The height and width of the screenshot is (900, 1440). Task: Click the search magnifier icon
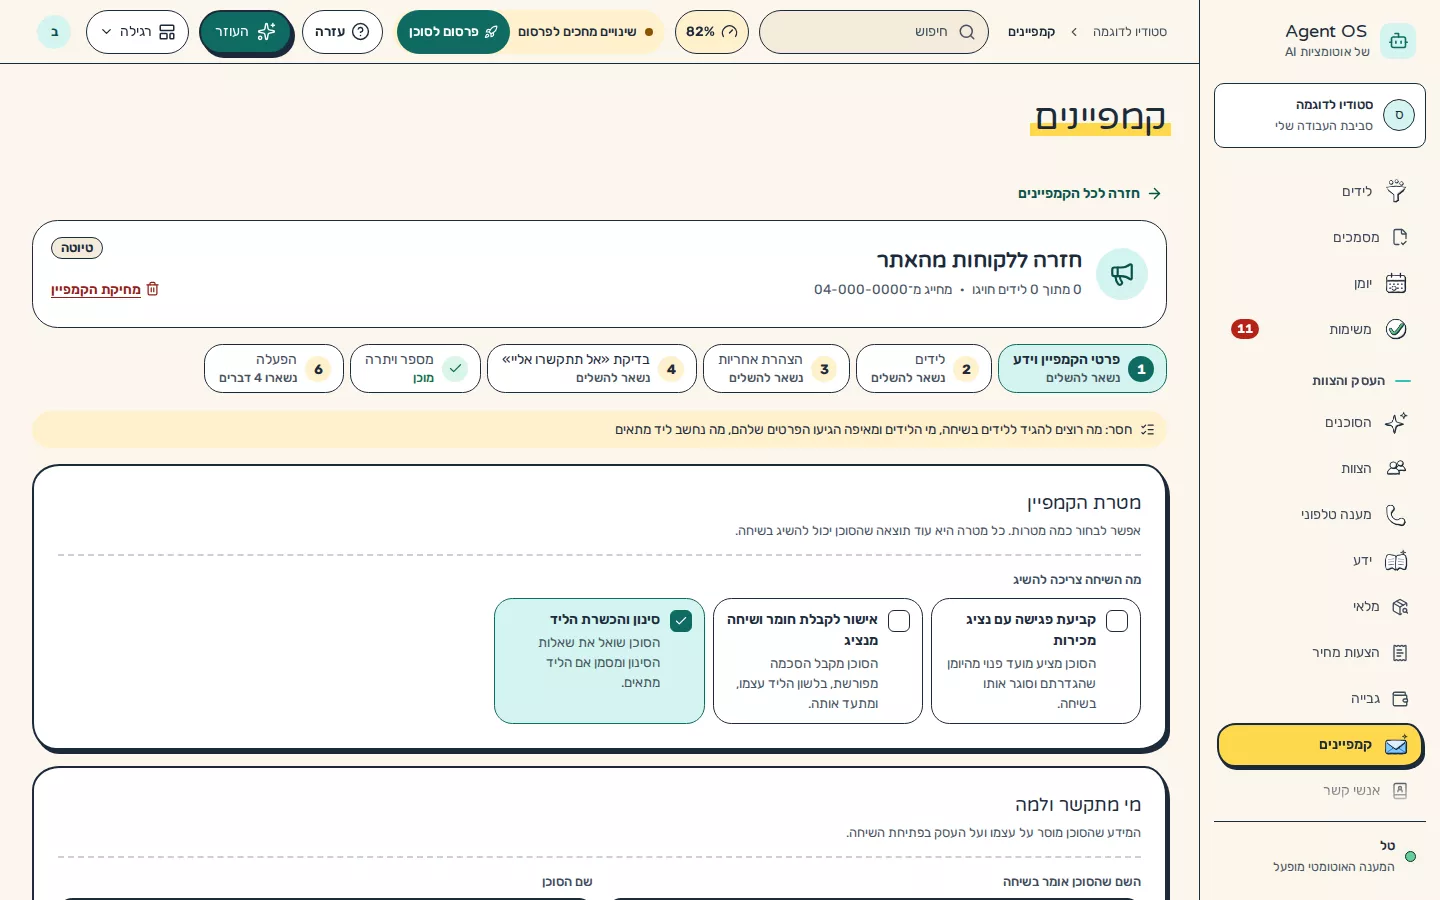(967, 32)
